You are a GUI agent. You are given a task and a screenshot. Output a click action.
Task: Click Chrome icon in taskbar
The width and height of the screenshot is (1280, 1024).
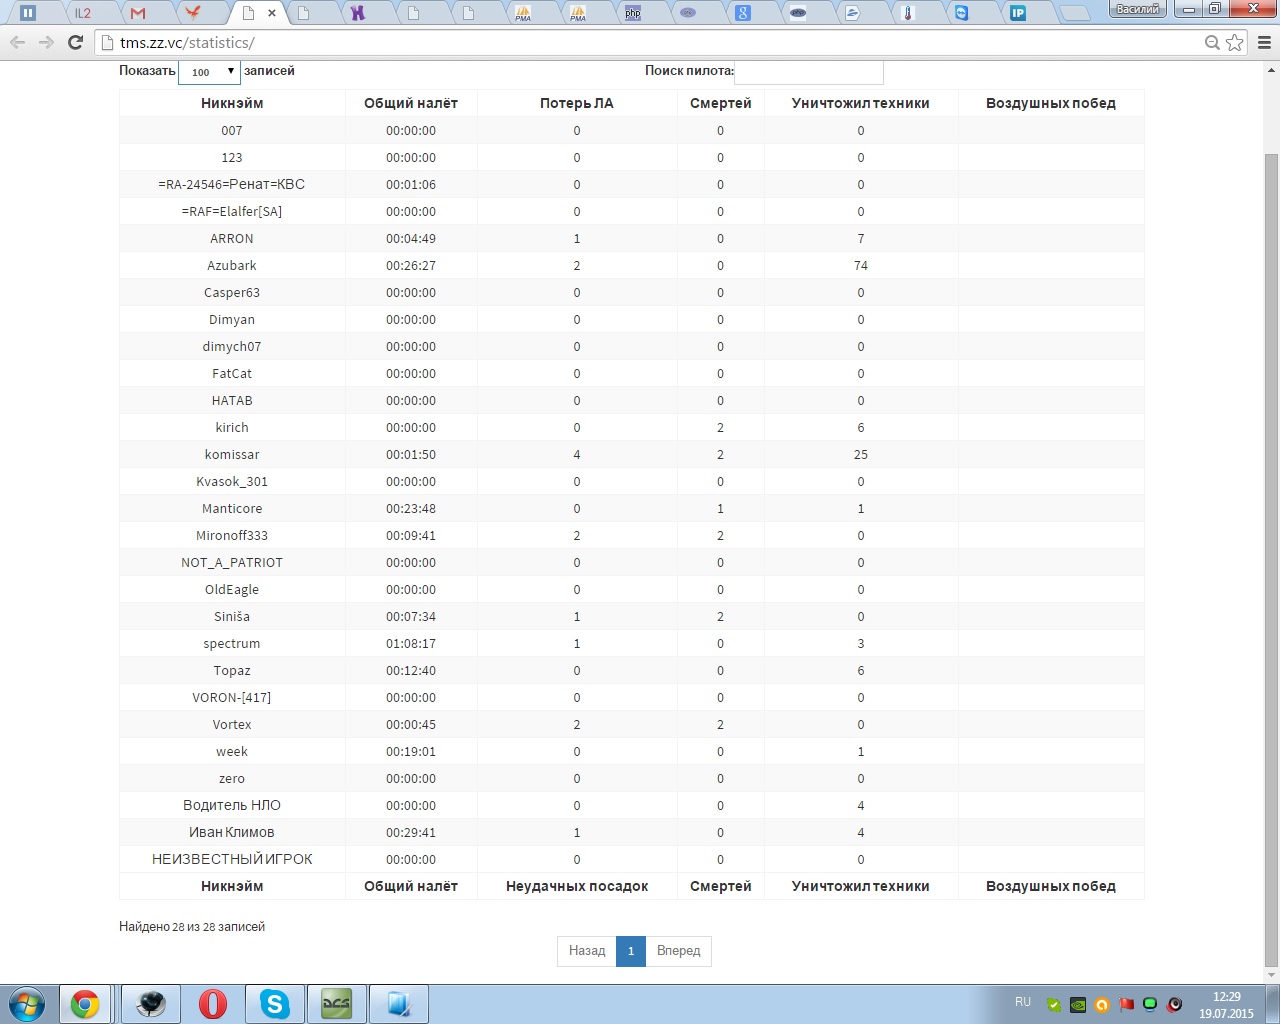click(85, 1004)
